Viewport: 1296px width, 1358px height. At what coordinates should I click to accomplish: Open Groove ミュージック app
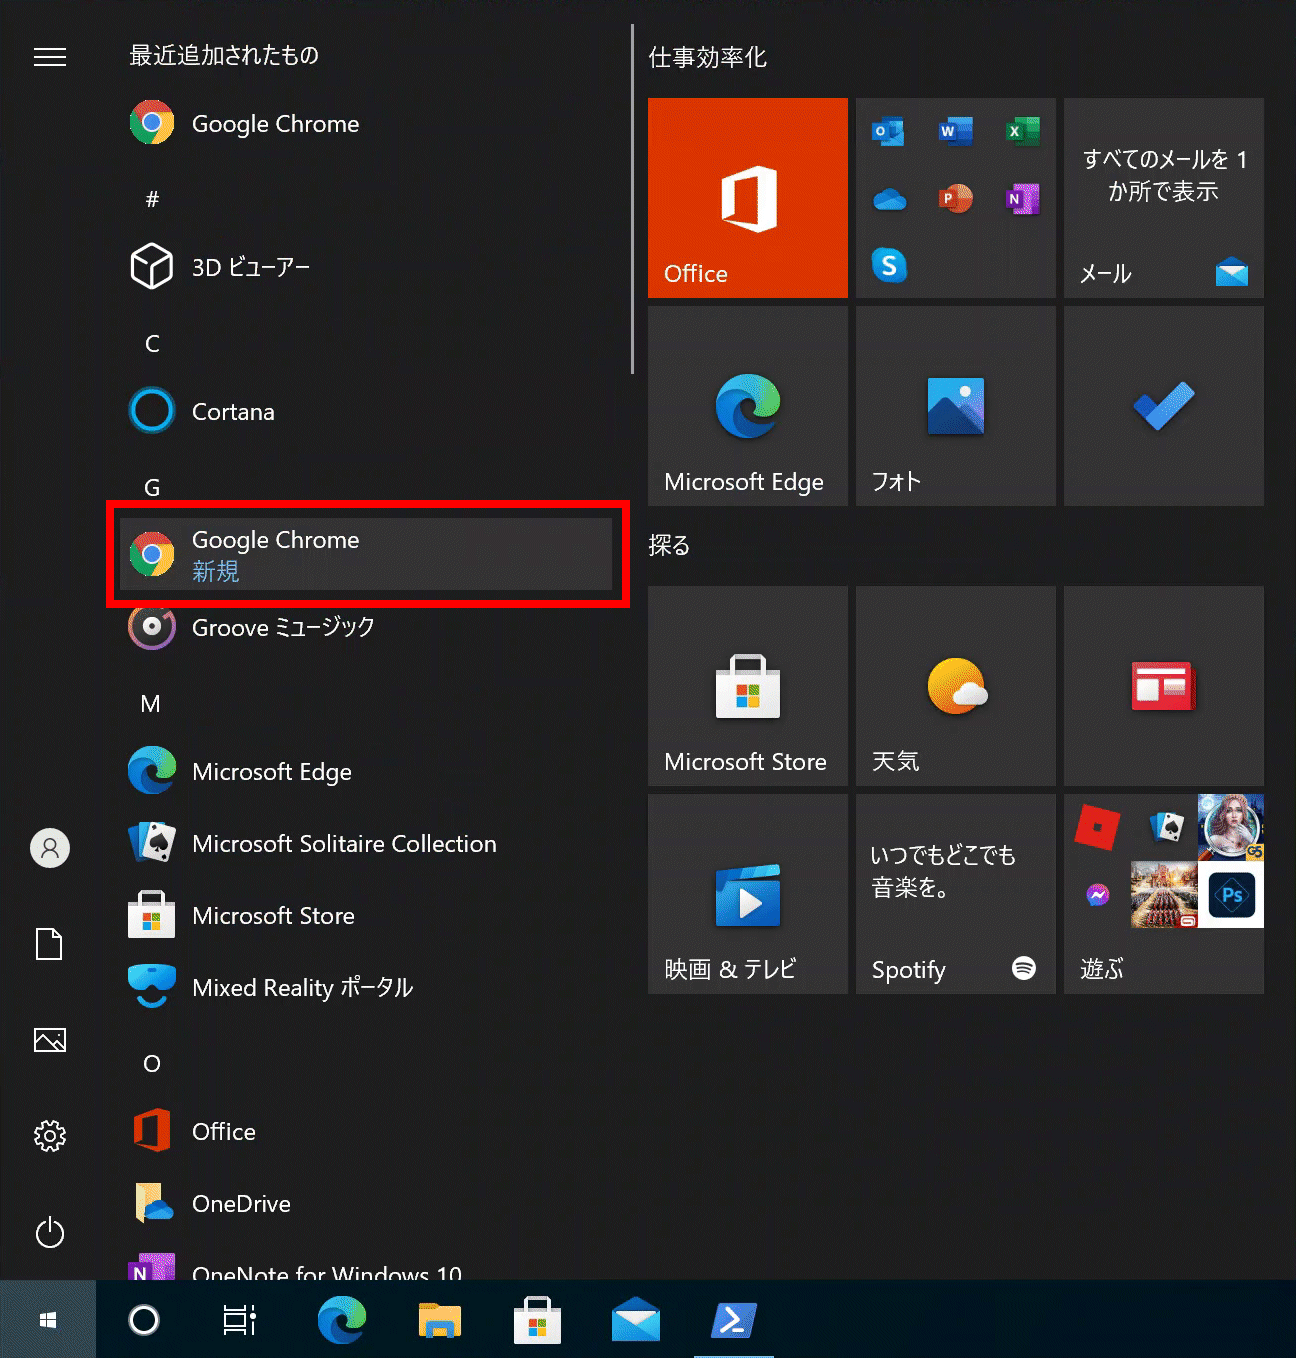tap(365, 627)
